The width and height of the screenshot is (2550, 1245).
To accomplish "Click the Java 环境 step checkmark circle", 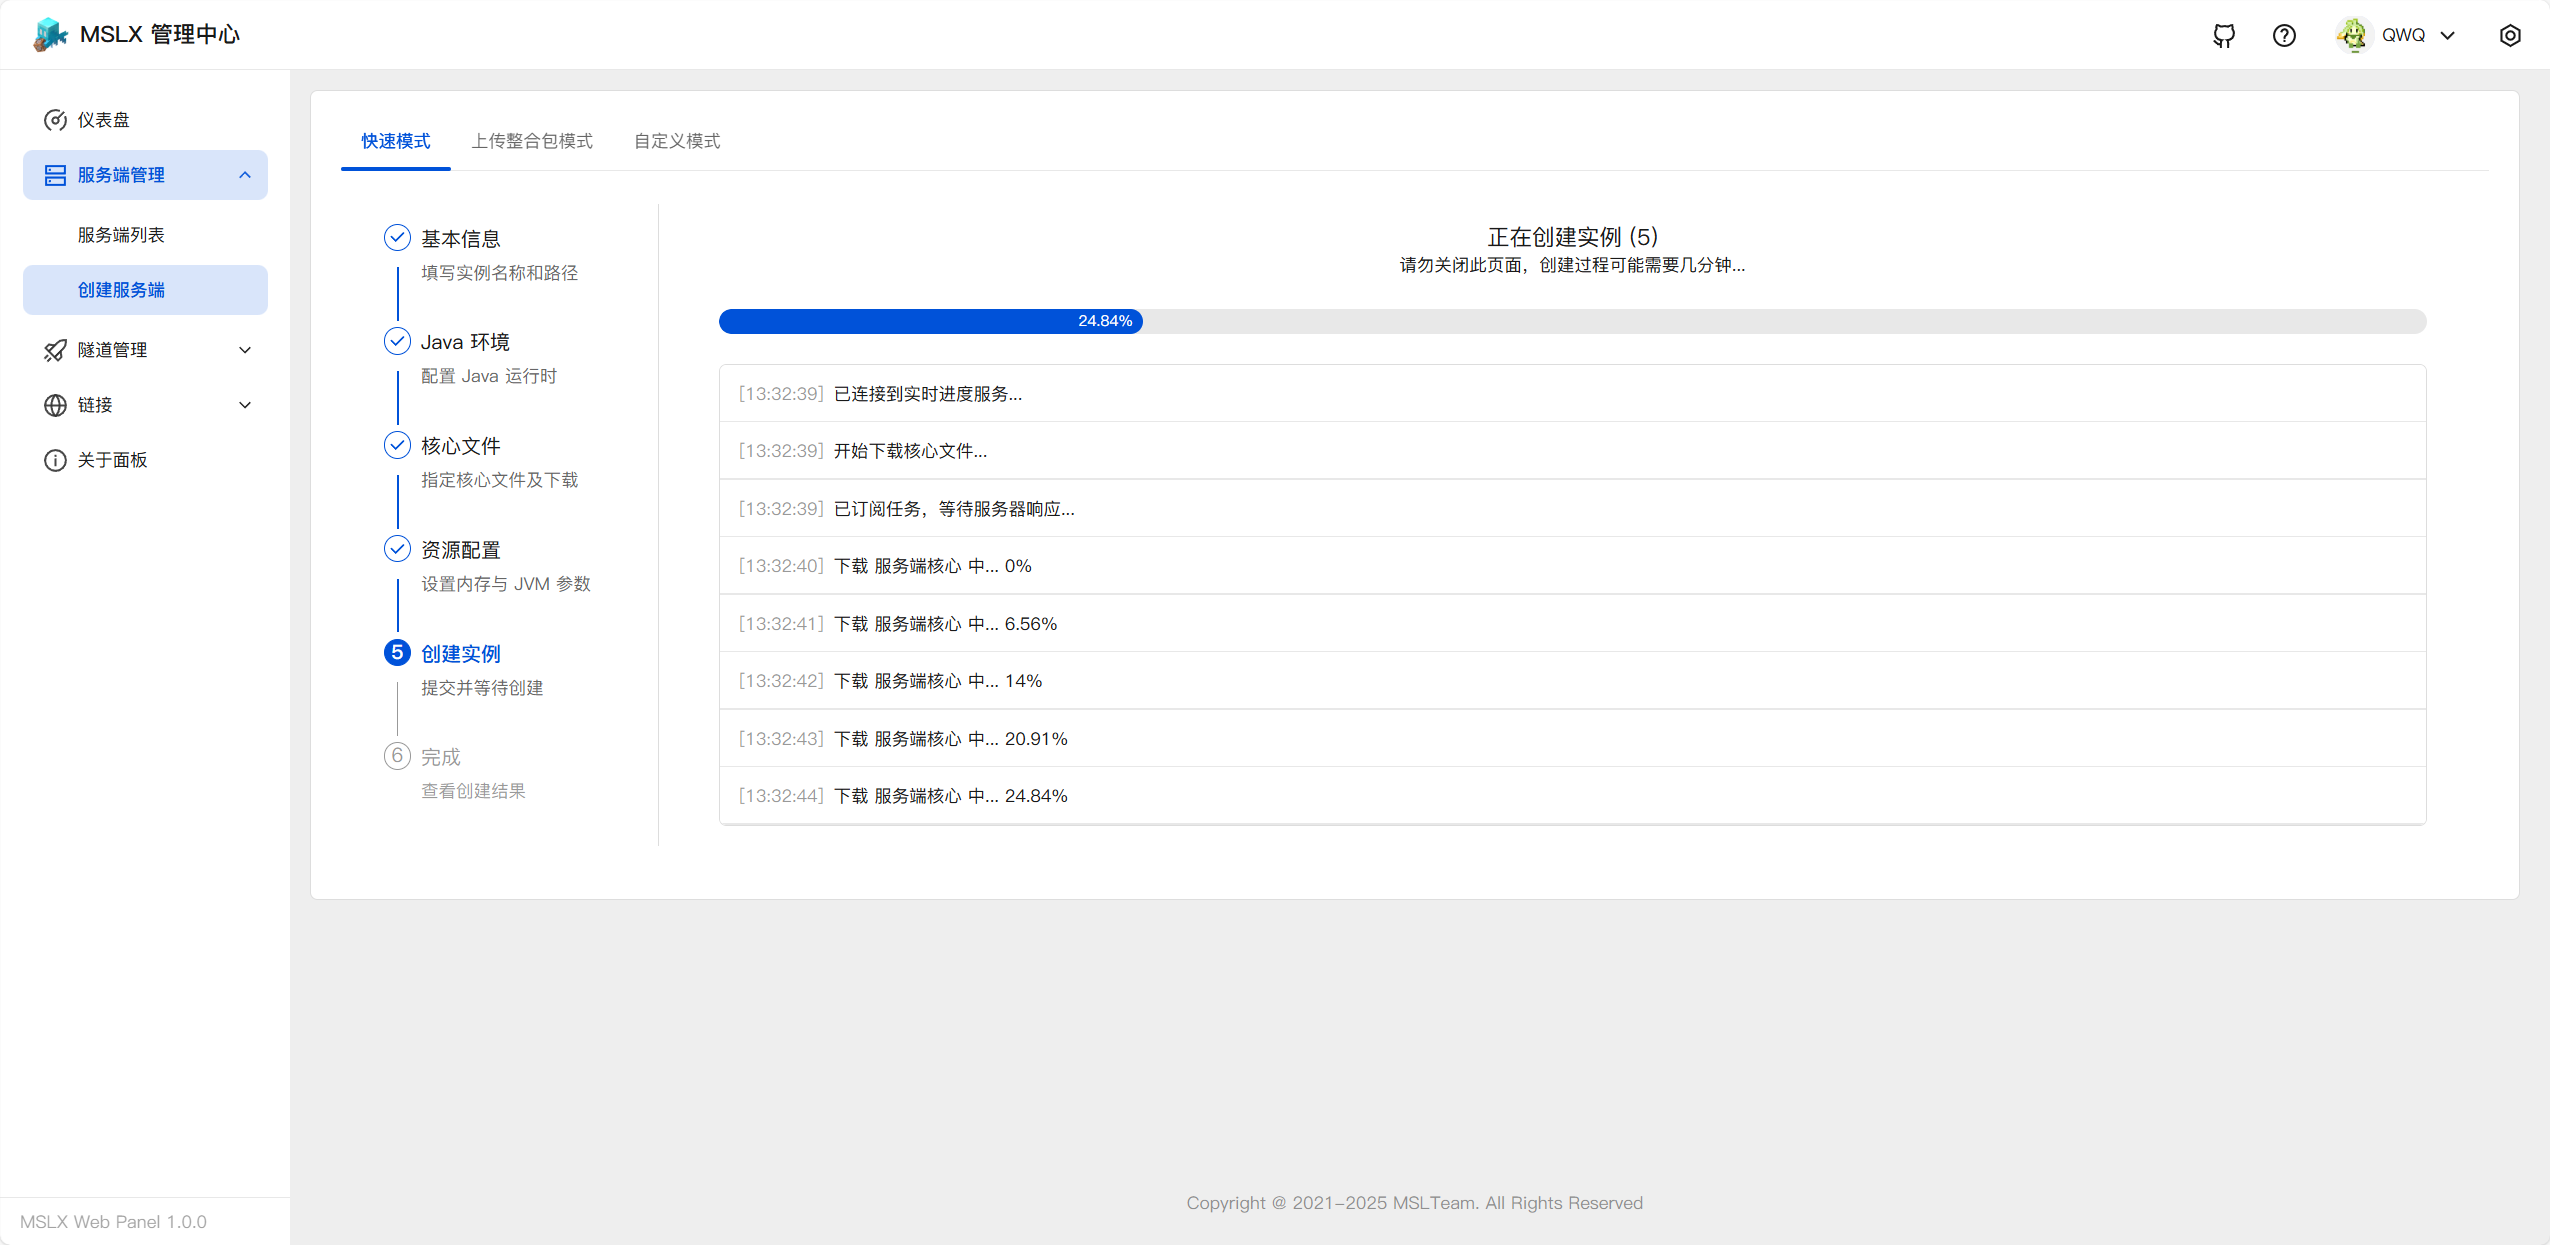I will click(x=397, y=341).
